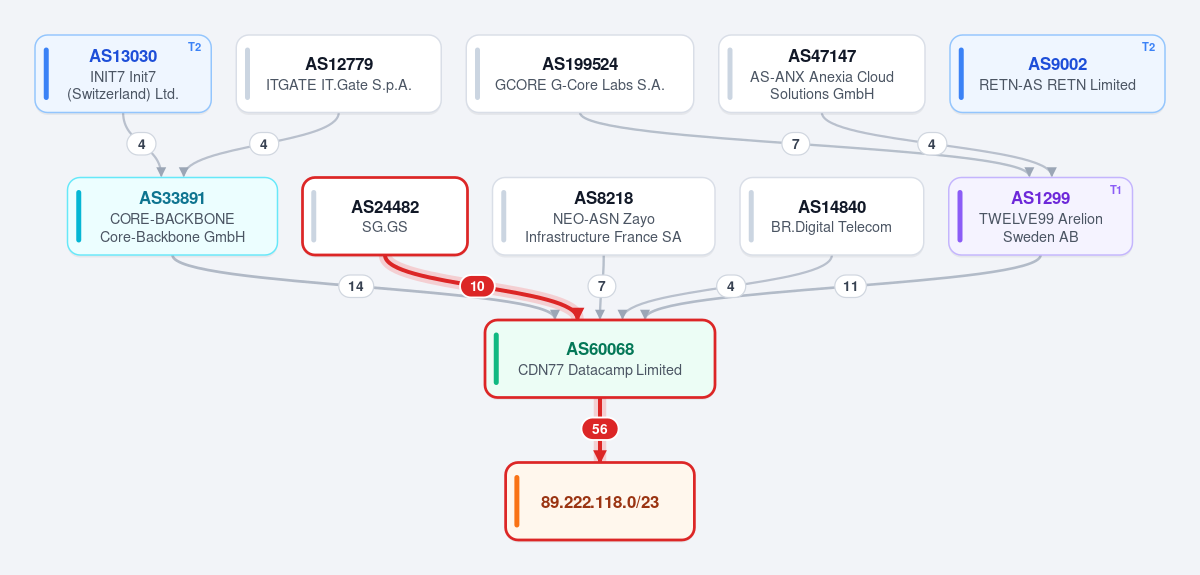Click the edge label 7 below AS8218
This screenshot has width=1200, height=575.
[601, 286]
